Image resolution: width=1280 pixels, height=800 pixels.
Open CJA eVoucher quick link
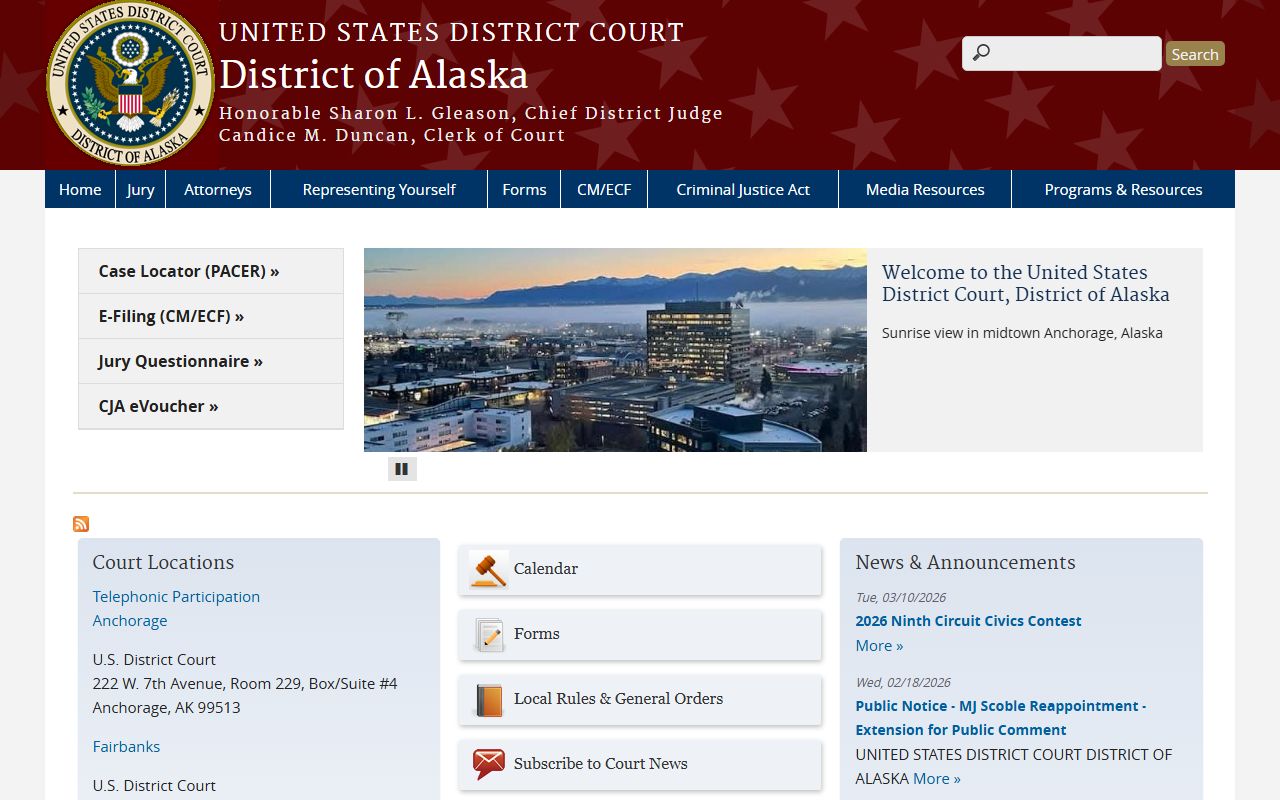(x=211, y=406)
